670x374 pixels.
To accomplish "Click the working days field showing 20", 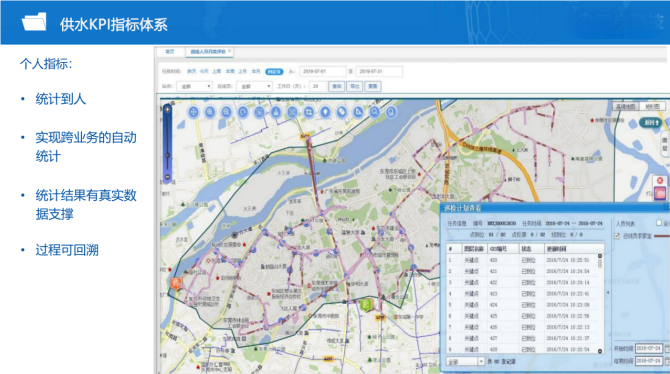I will click(x=318, y=86).
